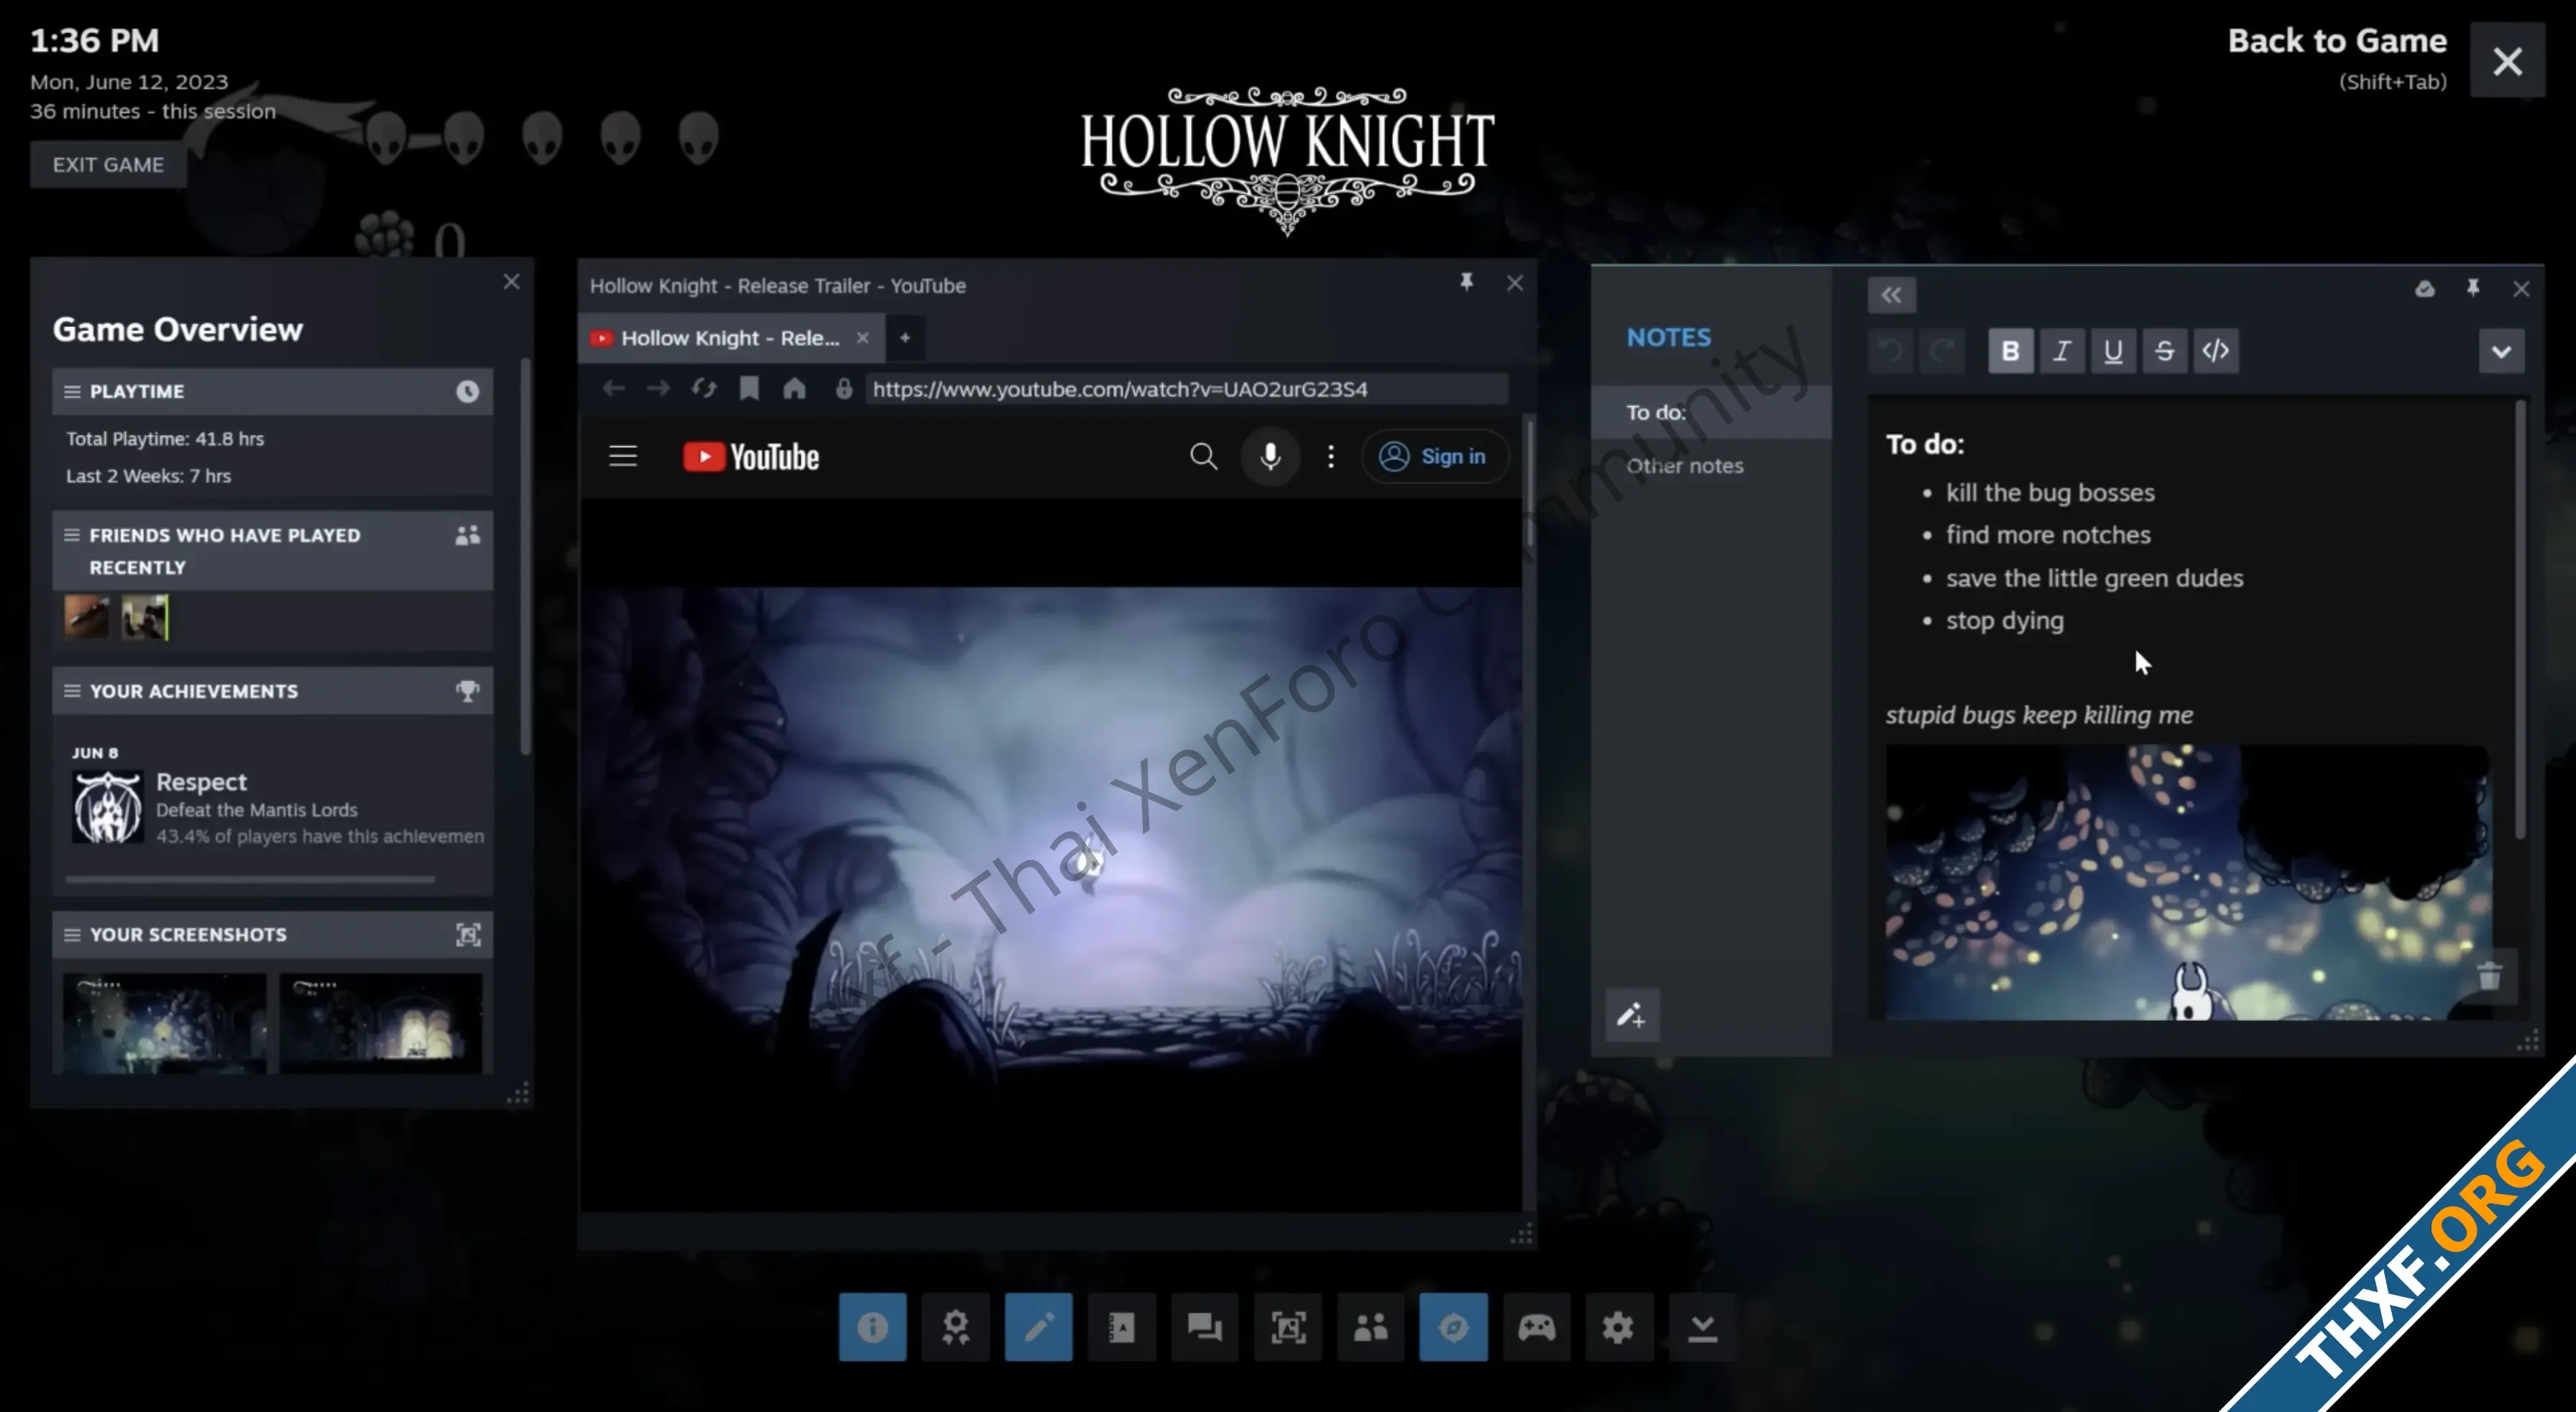Click YouTube voice search microphone
The width and height of the screenshot is (2576, 1412).
(x=1270, y=457)
